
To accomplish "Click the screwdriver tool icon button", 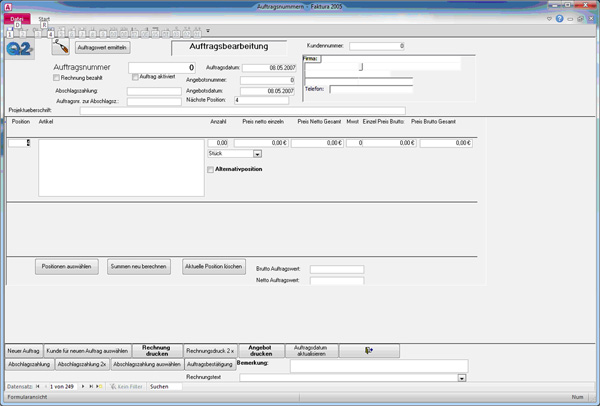I will 60,47.
